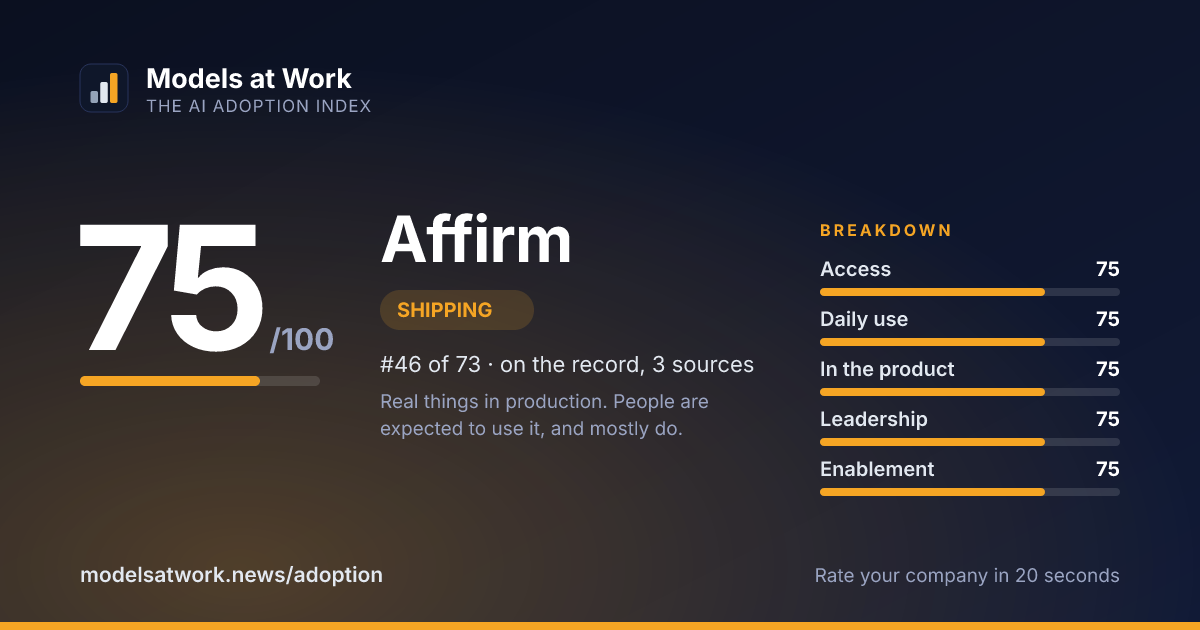Click the large 75 overall score
The height and width of the screenshot is (630, 1200).
coord(171,289)
